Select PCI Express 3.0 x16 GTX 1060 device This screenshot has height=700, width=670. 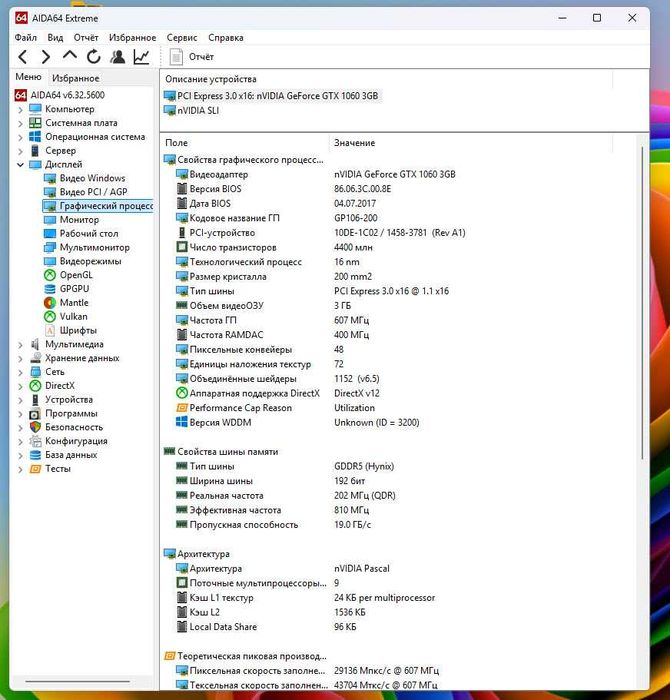click(x=271, y=96)
